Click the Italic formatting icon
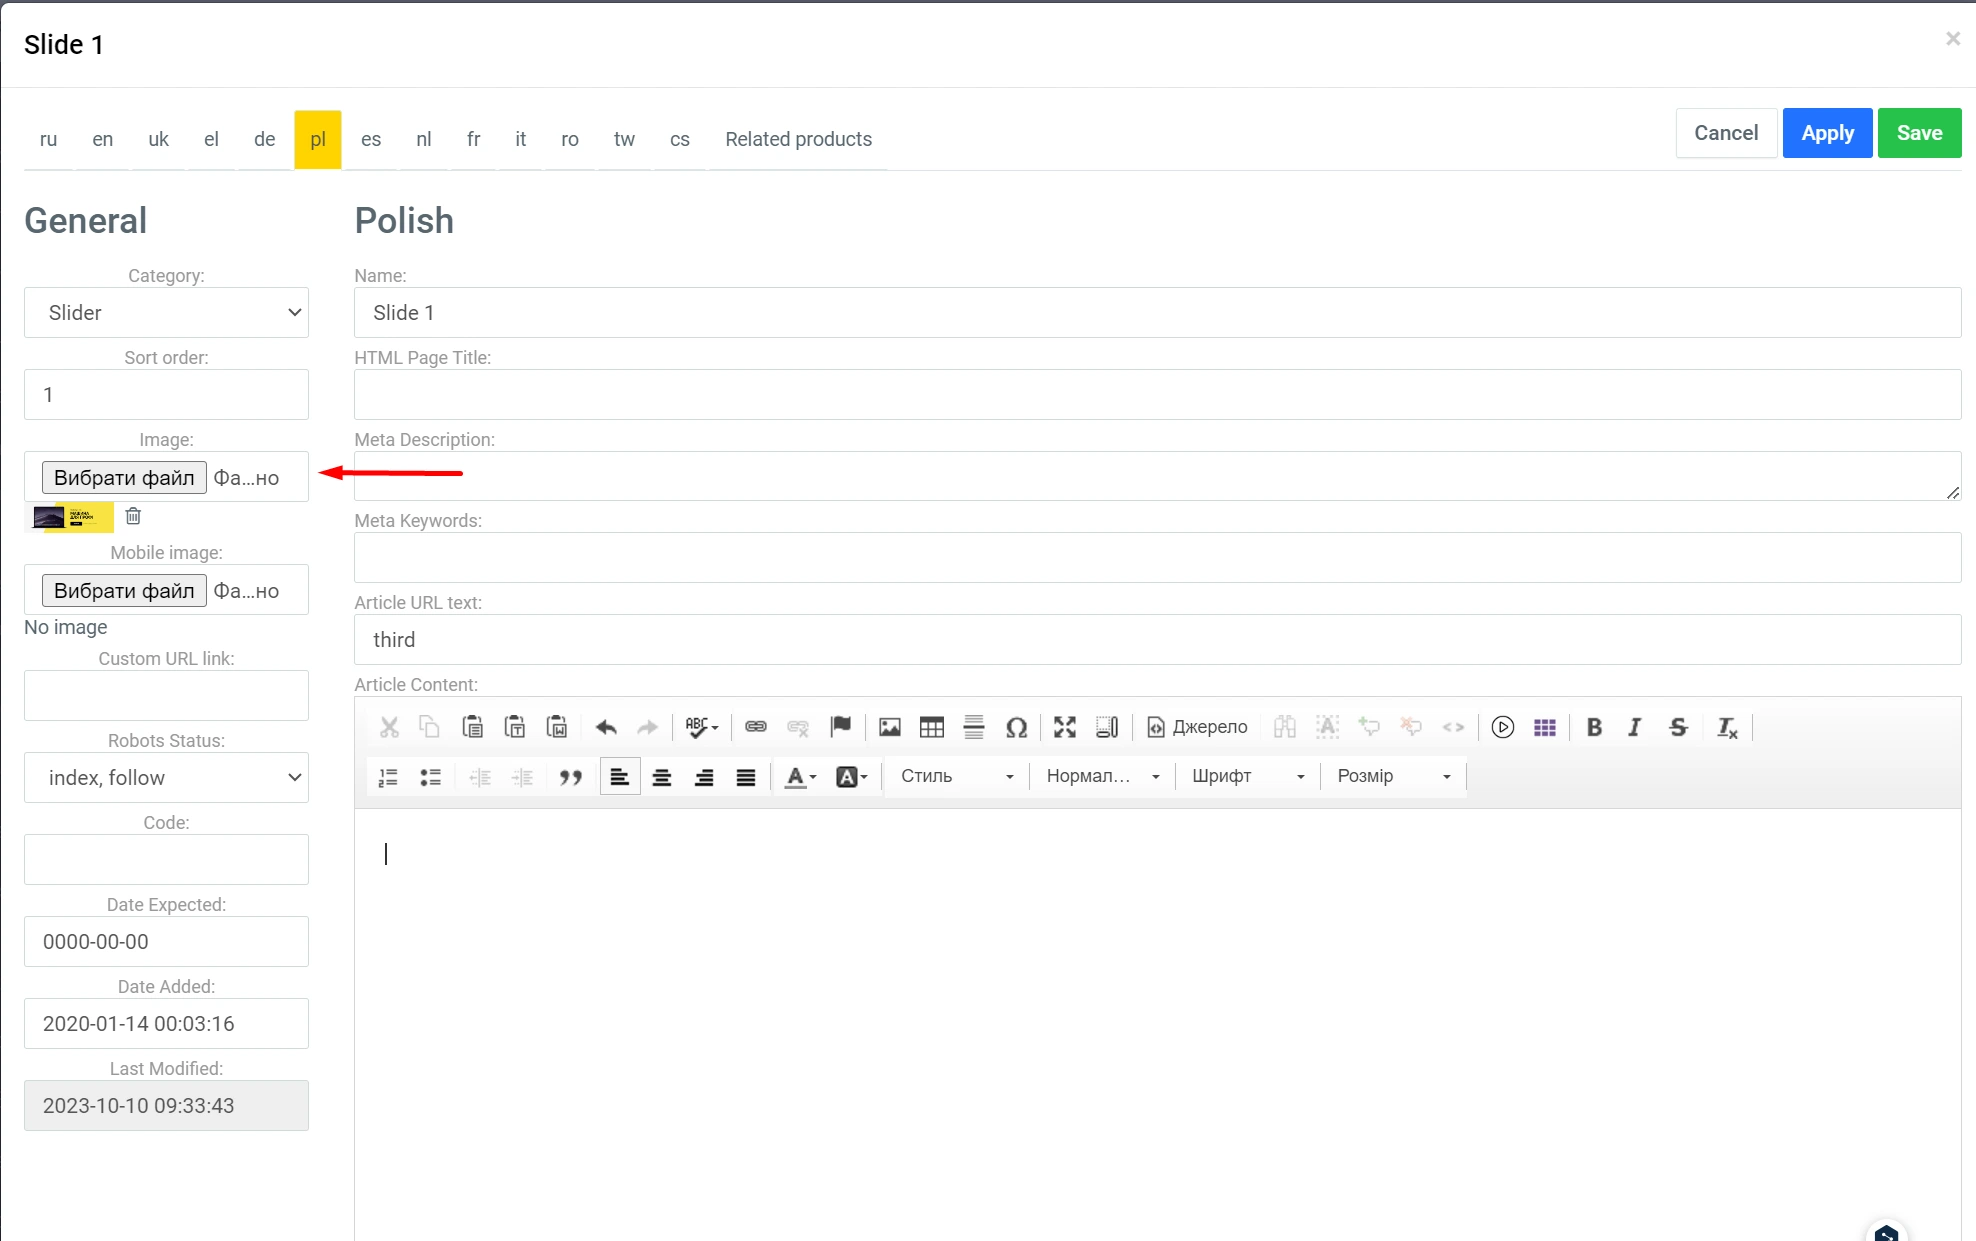Viewport: 1976px width, 1241px height. coord(1635,727)
